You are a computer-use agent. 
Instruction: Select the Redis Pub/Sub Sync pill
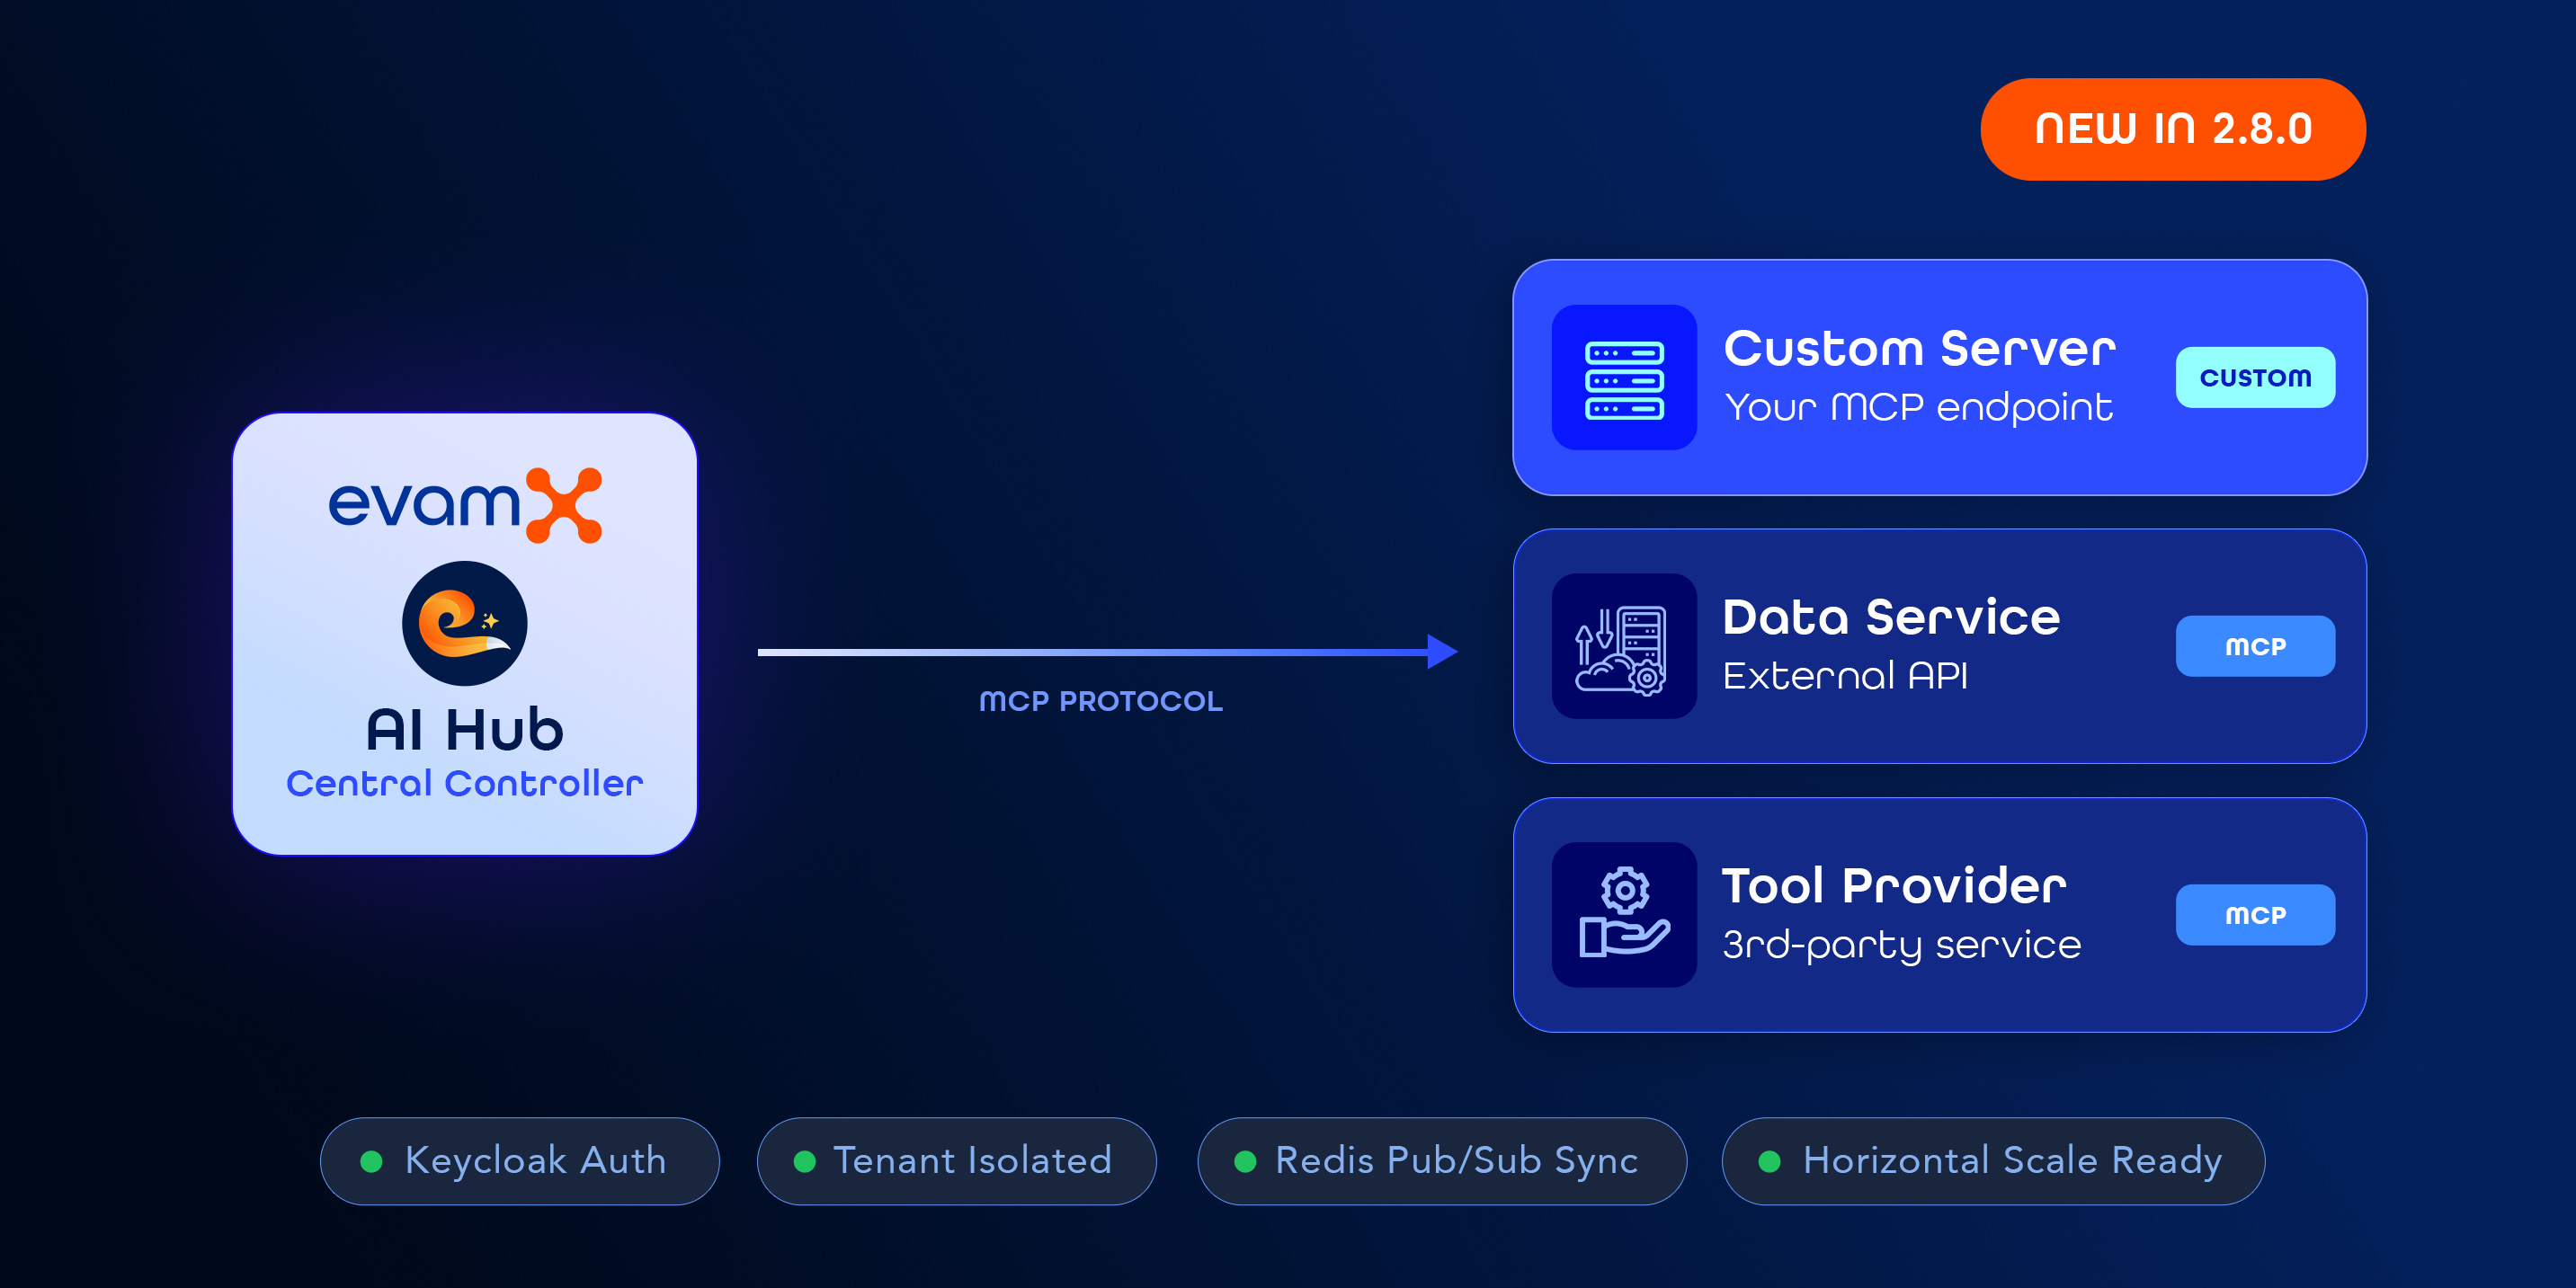click(1441, 1161)
